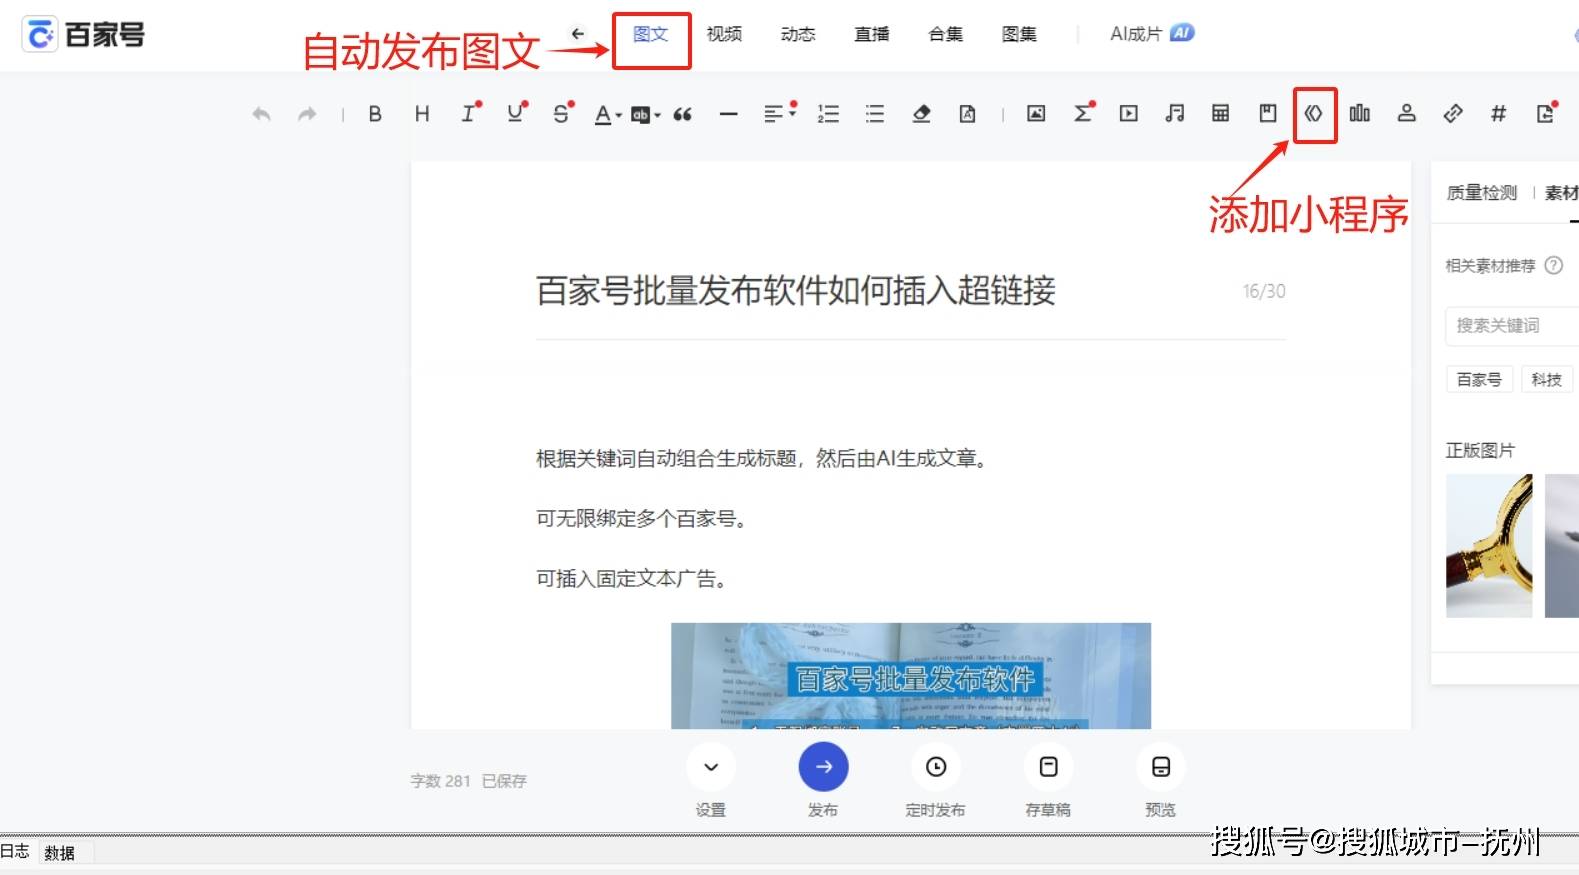Click the document template icon after eraser
Screen dimensions: 1579x875
tap(967, 114)
